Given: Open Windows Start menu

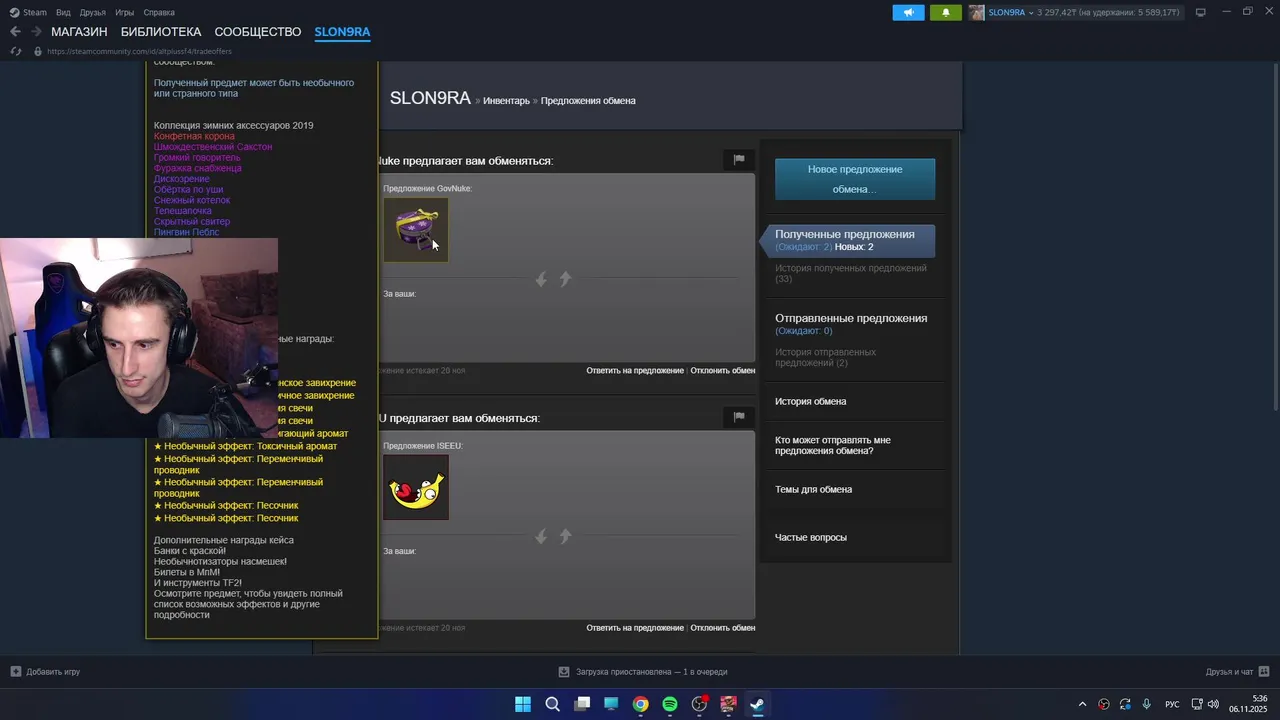Looking at the screenshot, I should [x=523, y=704].
